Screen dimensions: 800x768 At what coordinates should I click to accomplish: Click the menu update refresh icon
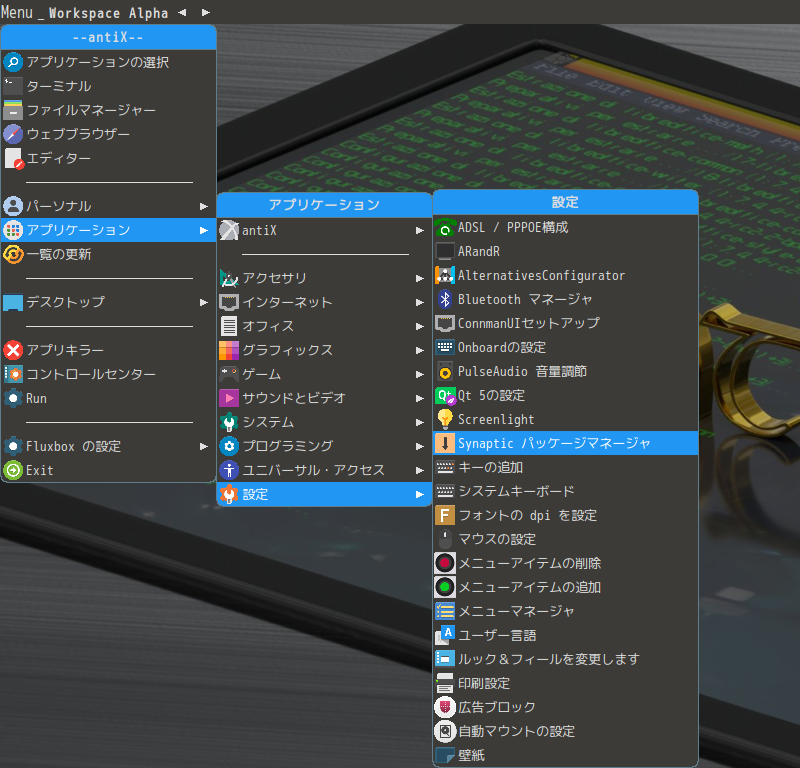click(13, 254)
